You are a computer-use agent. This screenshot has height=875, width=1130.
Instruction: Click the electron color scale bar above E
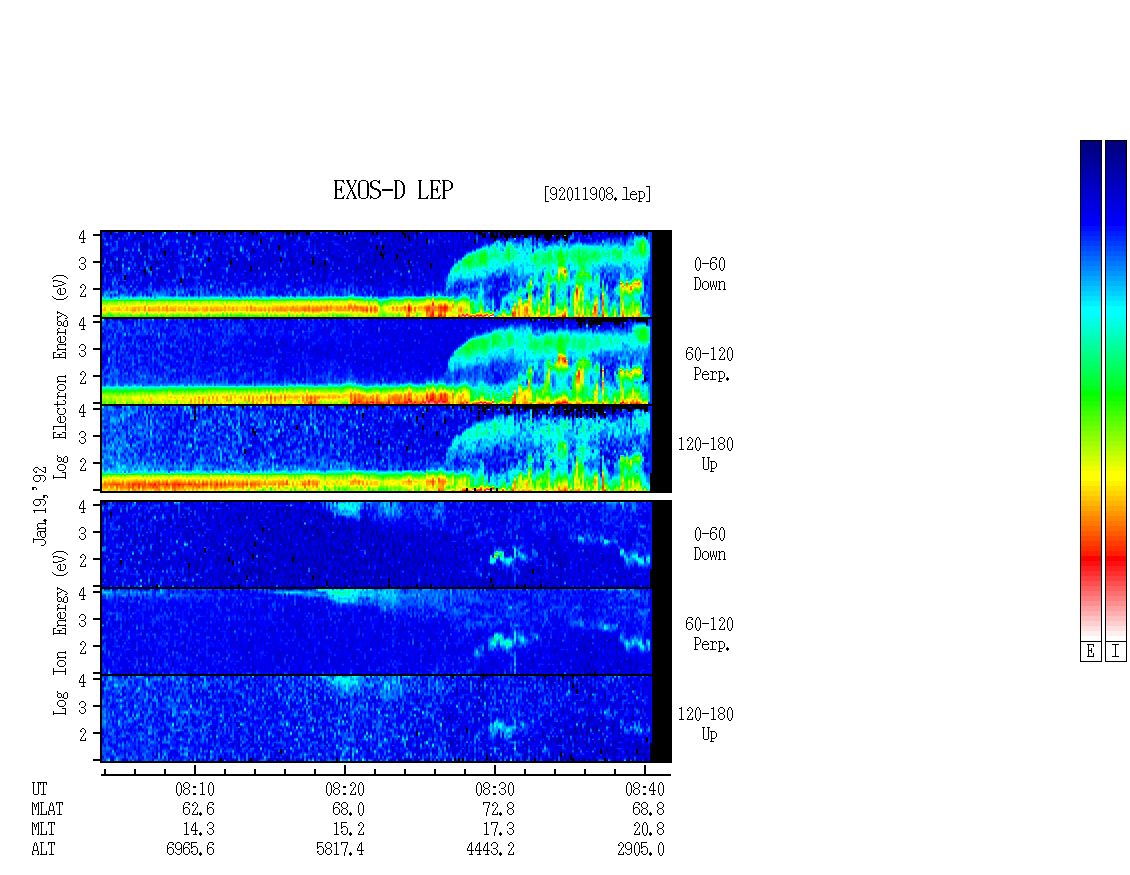(1090, 390)
